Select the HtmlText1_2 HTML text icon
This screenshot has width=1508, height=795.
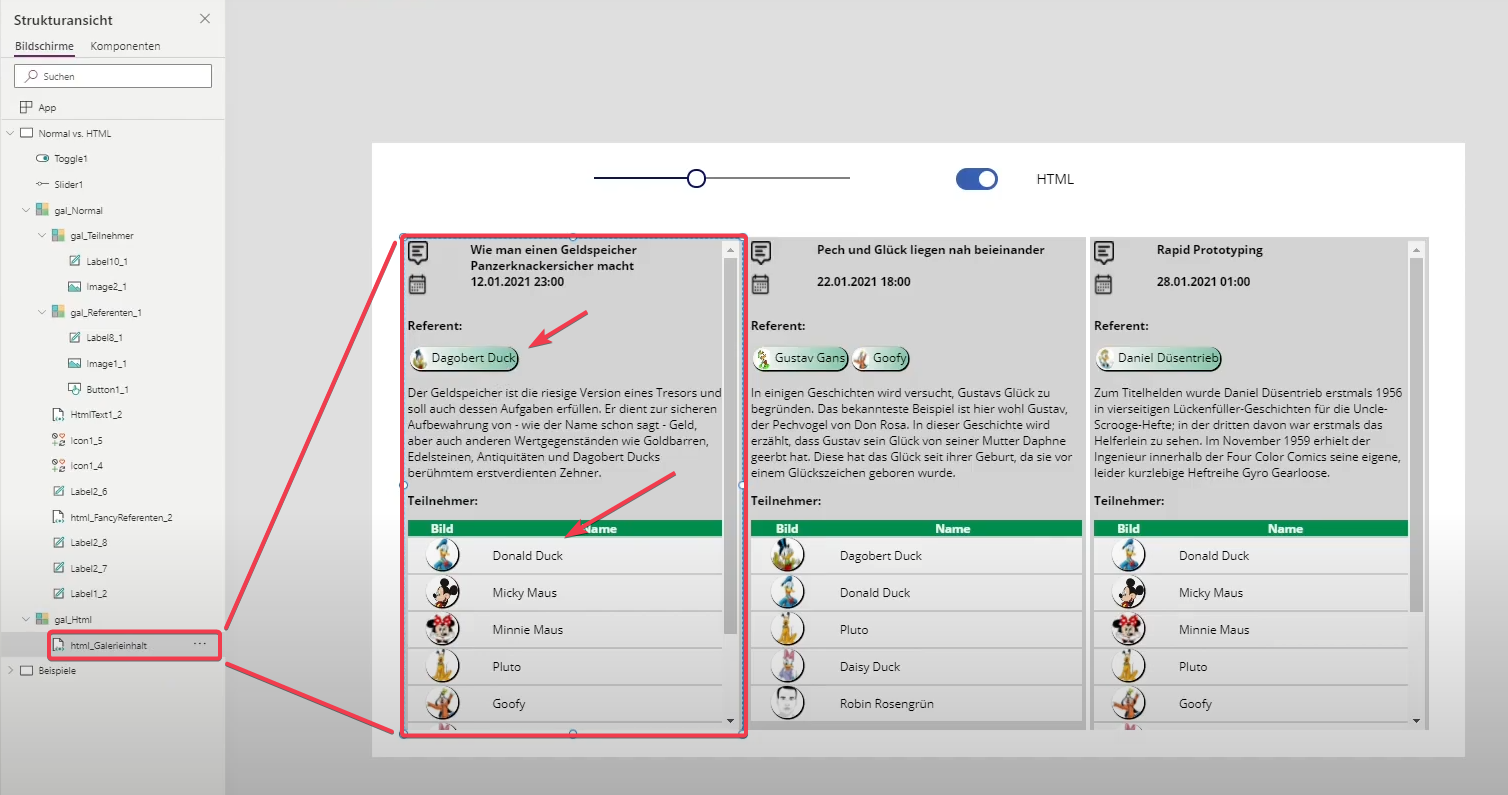click(58, 414)
